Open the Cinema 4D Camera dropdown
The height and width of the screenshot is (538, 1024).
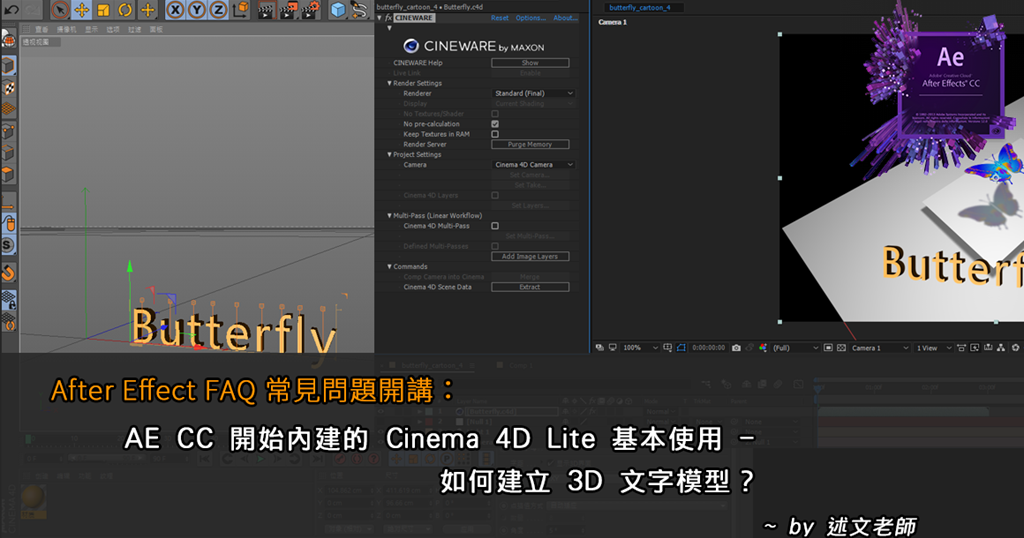coord(533,165)
